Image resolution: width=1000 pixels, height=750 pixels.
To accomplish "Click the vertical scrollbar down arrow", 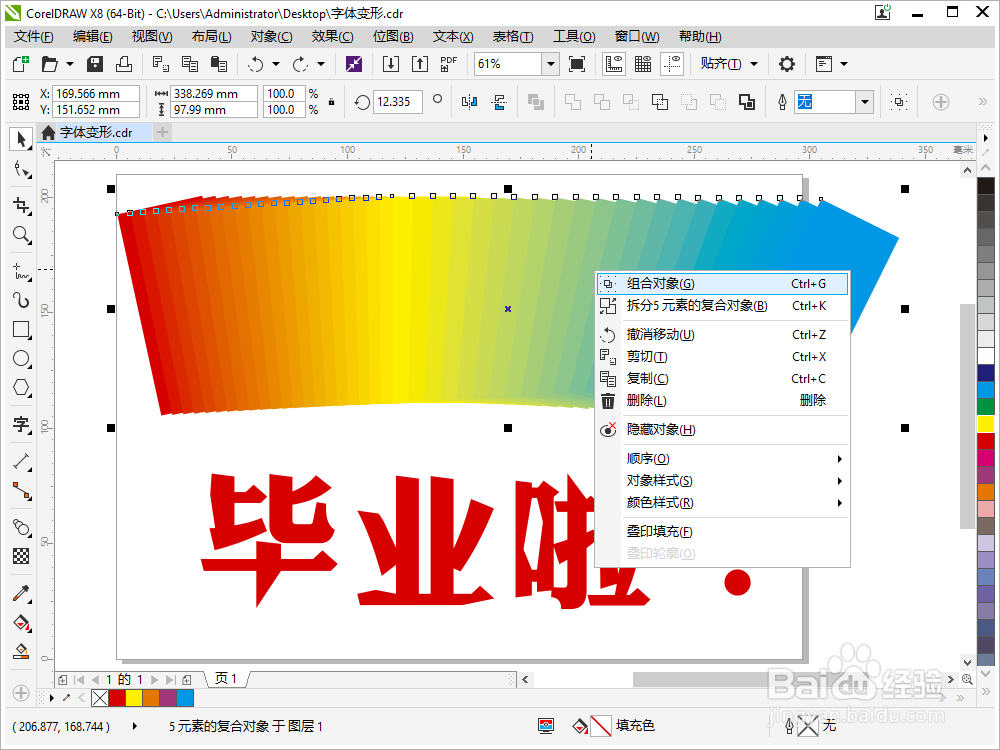I will point(967,663).
